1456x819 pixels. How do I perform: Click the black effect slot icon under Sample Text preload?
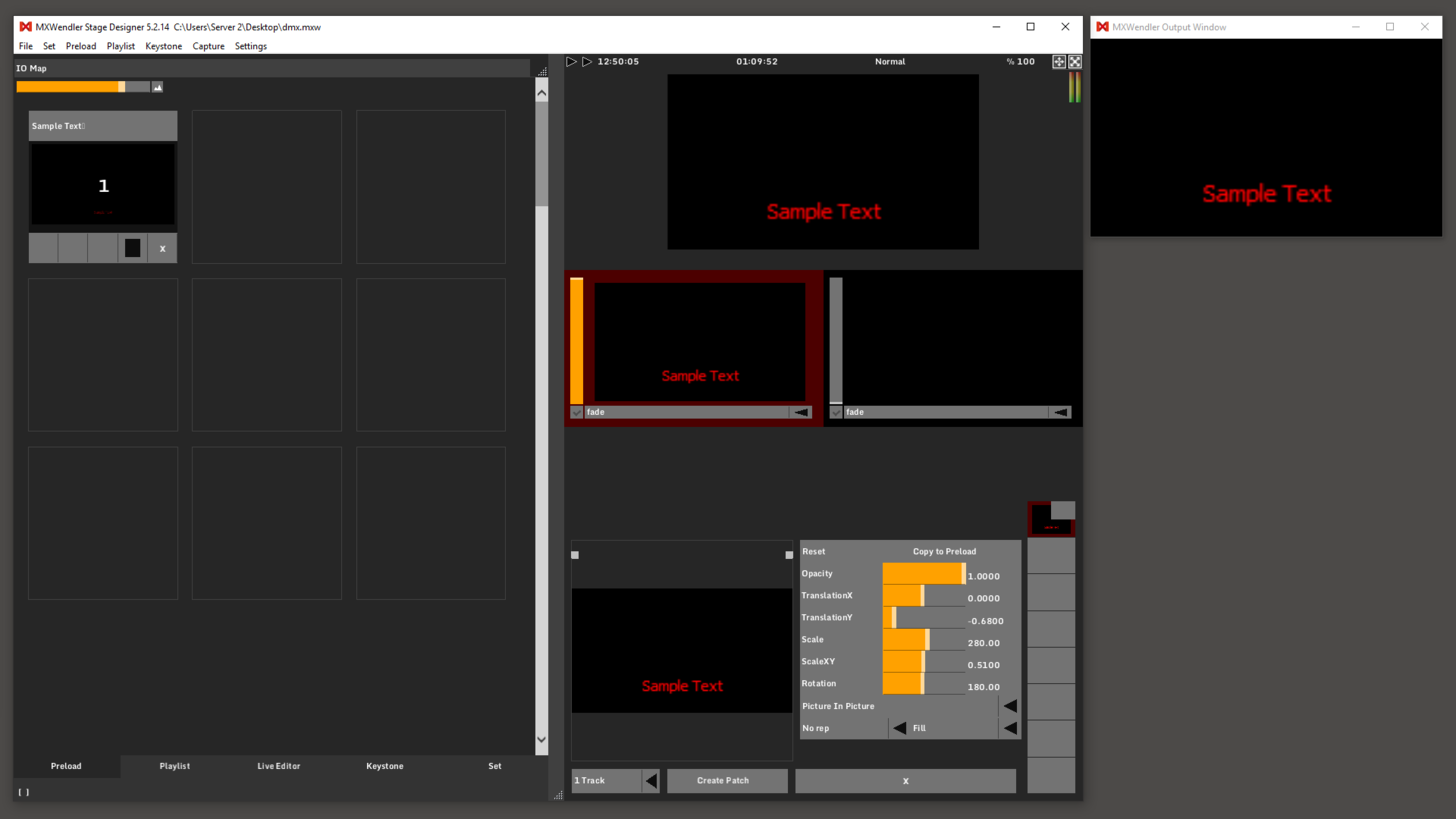click(131, 247)
